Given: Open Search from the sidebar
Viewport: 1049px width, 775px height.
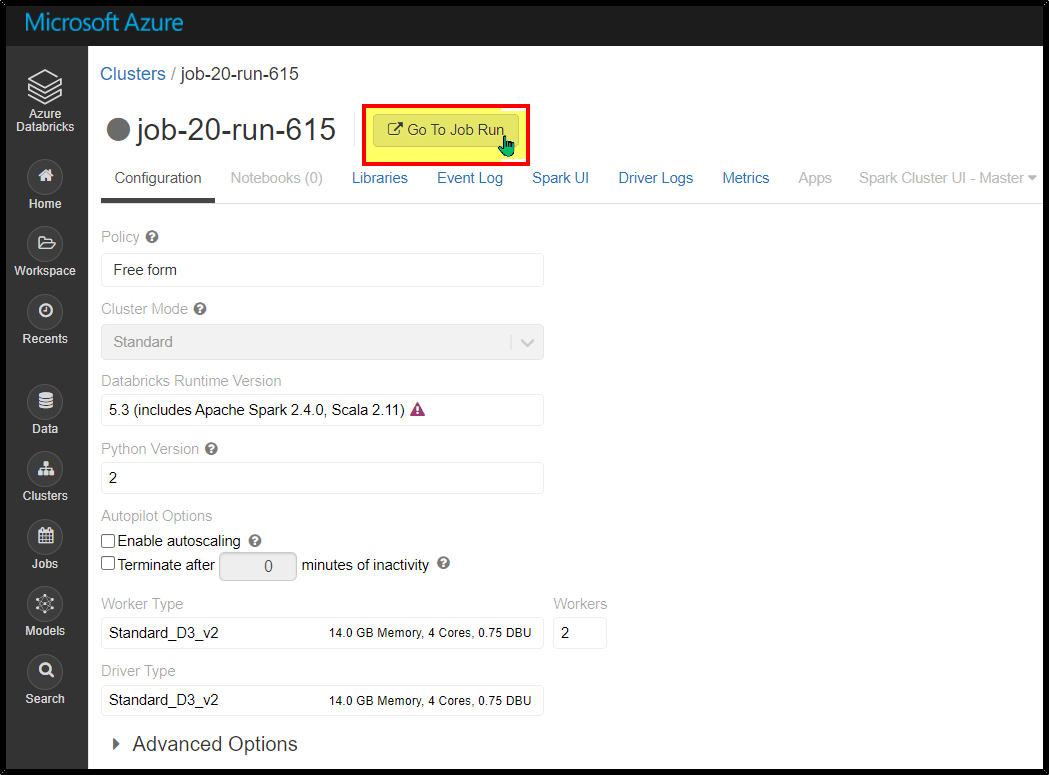Looking at the screenshot, I should tap(44, 672).
